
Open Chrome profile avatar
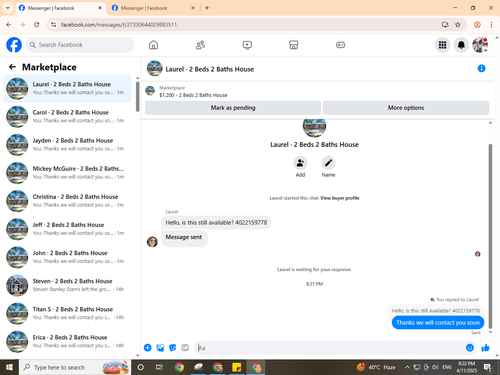(477, 24)
